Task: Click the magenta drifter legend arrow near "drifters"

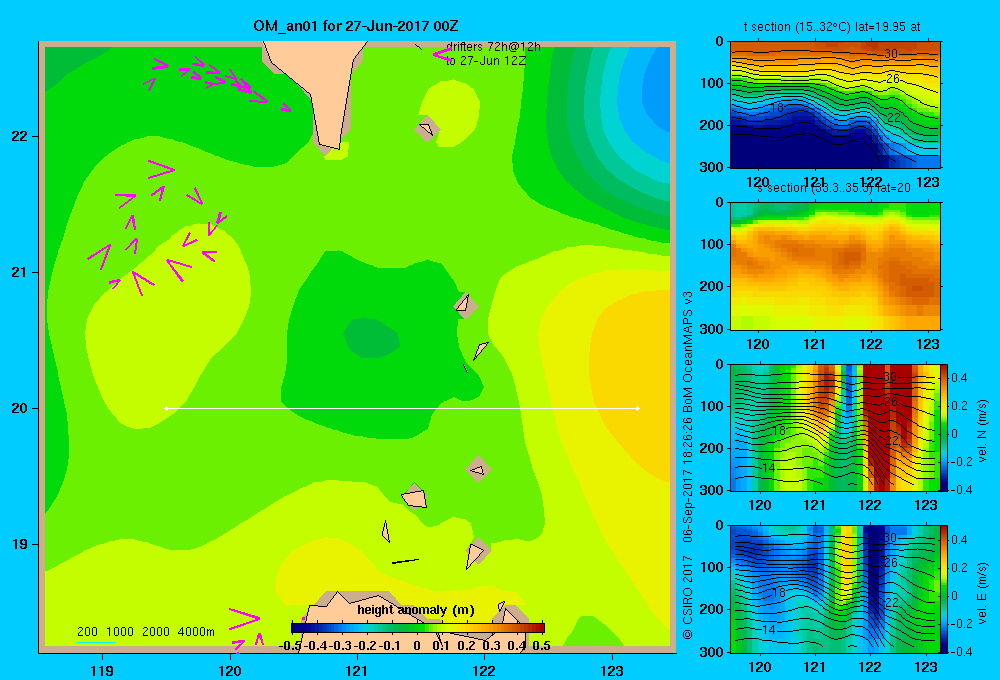Action: [441, 54]
